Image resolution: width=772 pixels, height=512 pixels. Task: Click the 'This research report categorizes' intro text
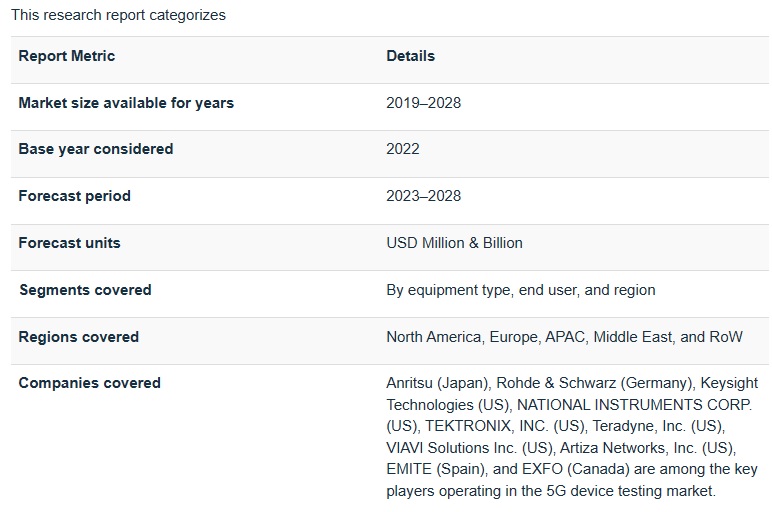coord(118,15)
